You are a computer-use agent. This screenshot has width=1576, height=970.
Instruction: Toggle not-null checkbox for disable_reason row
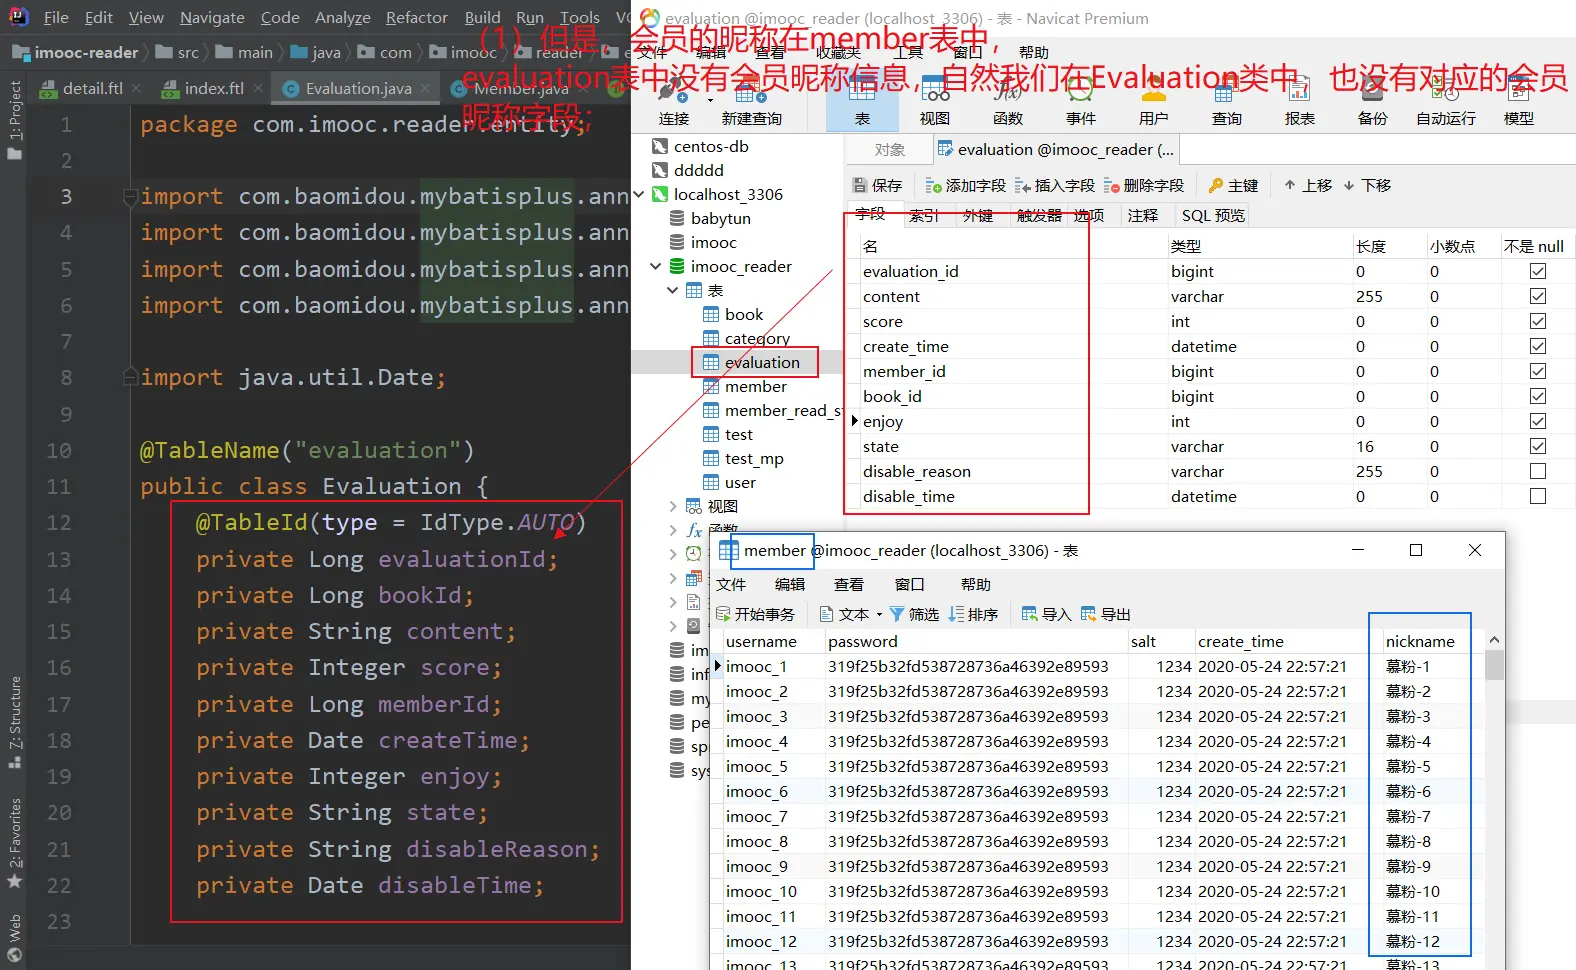click(x=1537, y=471)
